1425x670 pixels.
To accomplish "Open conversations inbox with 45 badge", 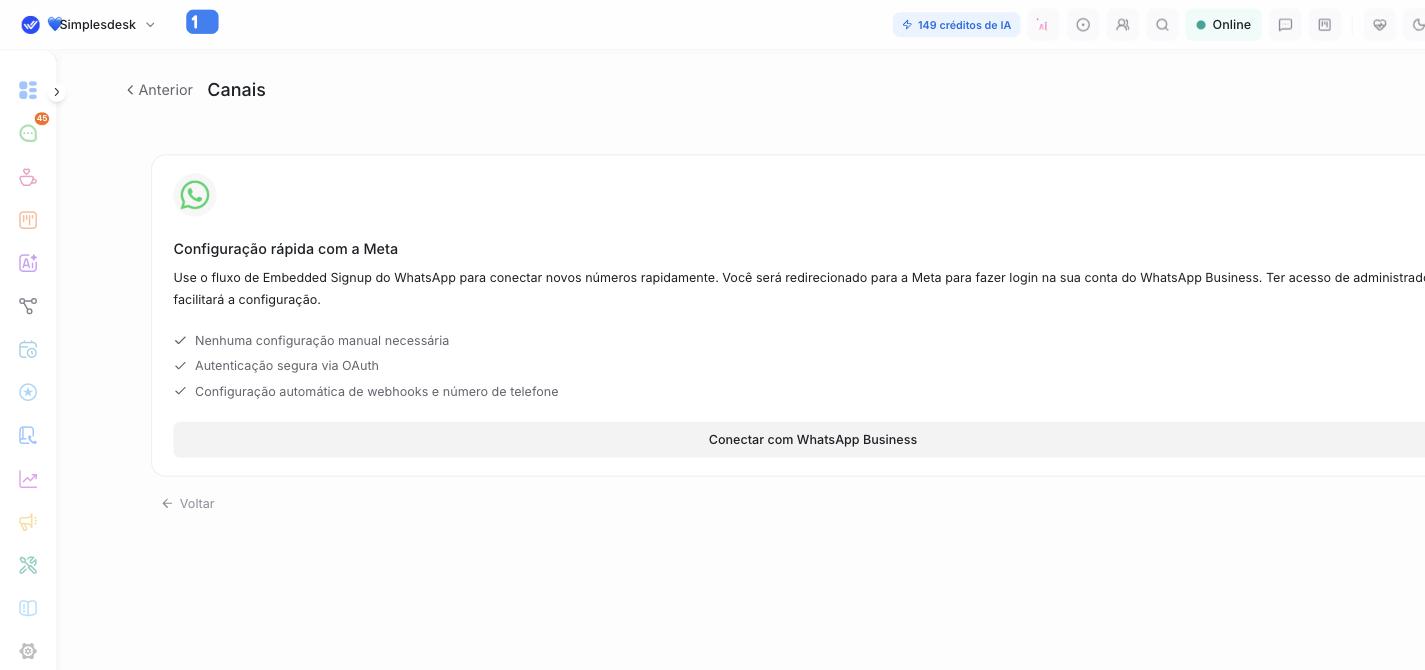I will [28, 133].
